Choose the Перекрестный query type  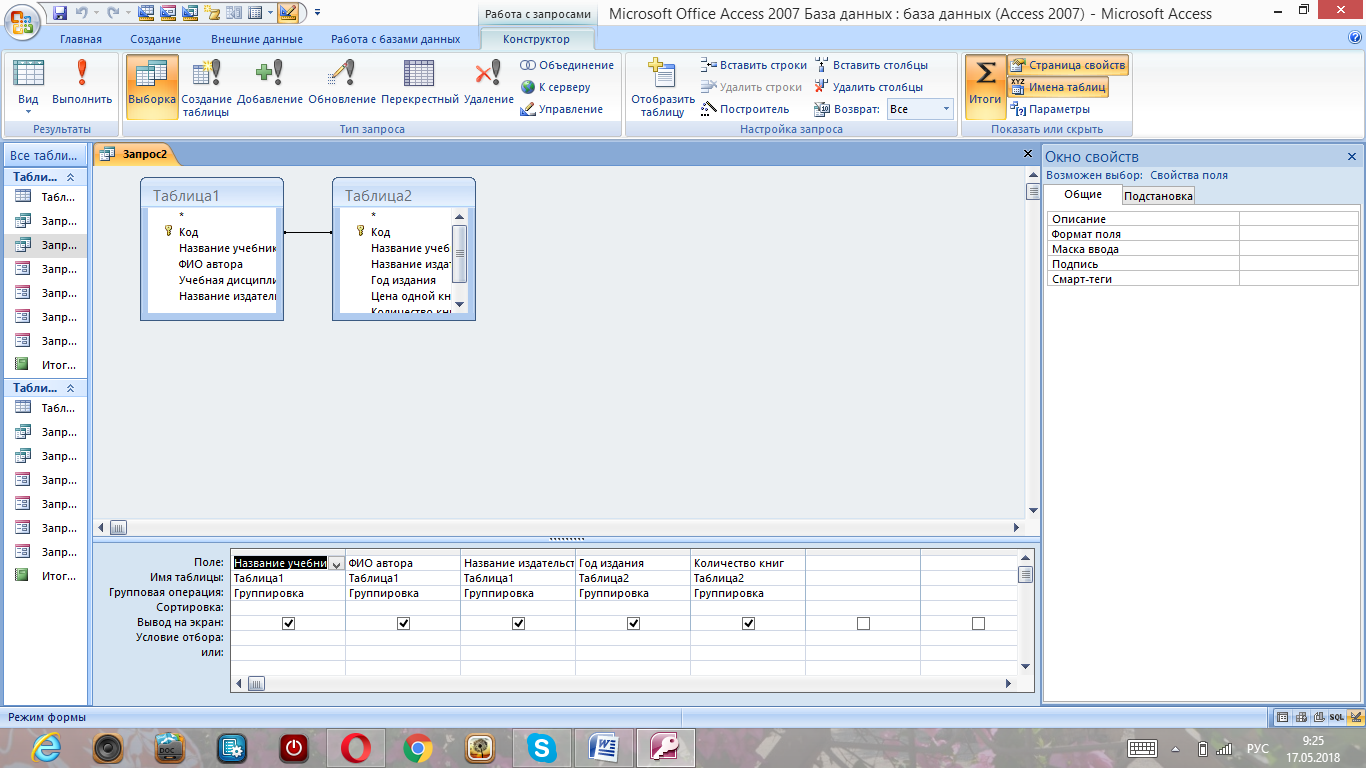coord(420,82)
